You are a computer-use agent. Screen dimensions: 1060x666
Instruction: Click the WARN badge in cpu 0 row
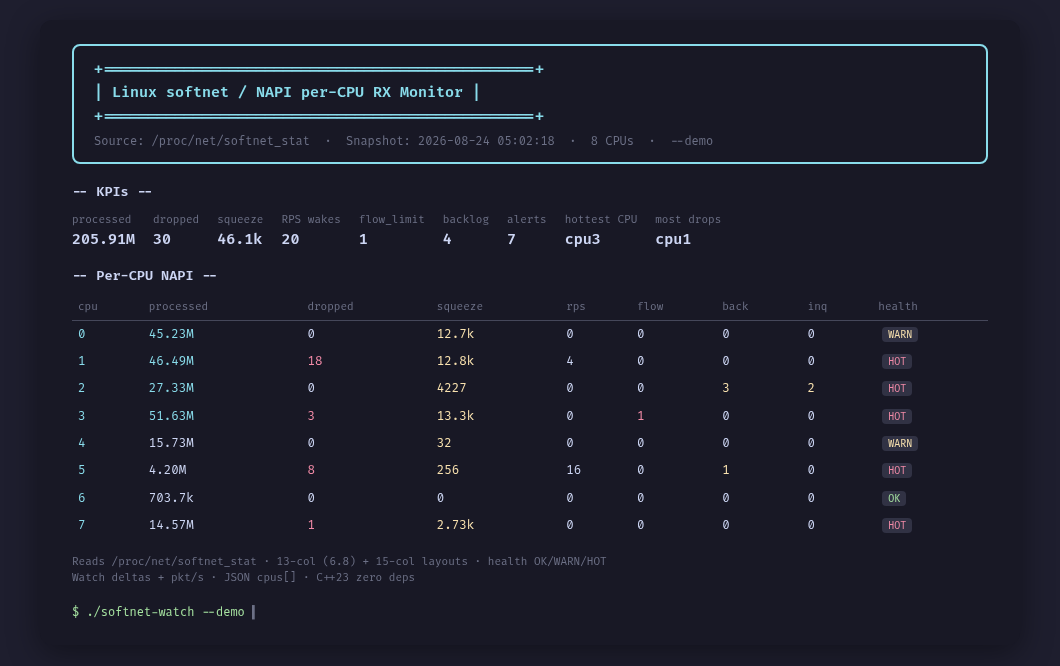pyautogui.click(x=900, y=334)
